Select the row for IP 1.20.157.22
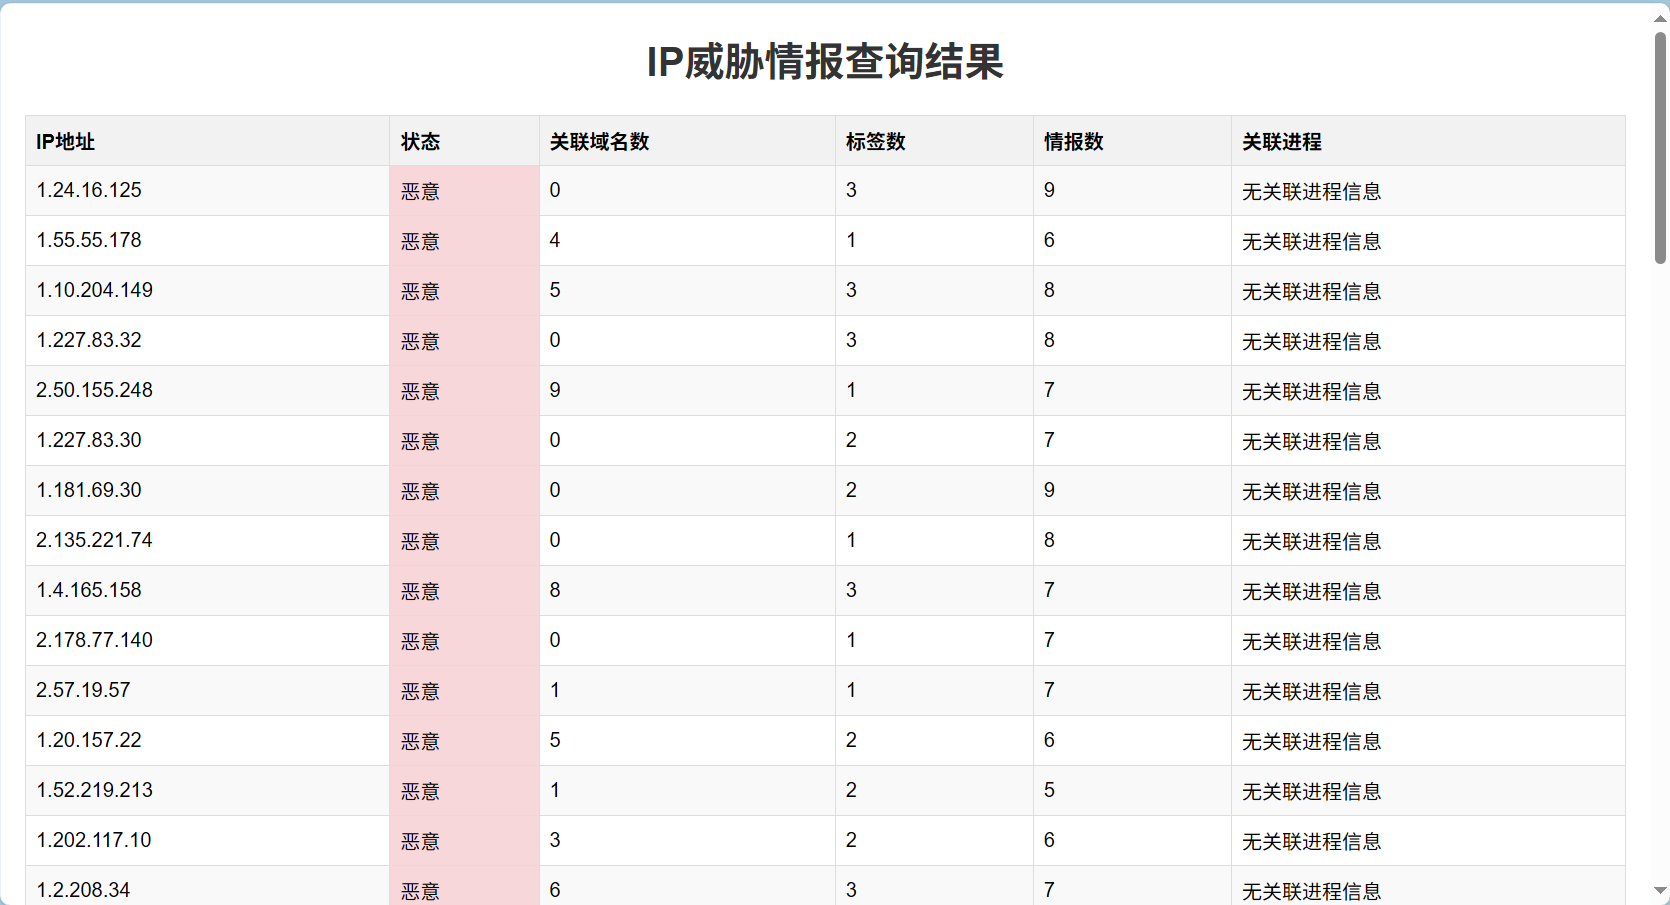Image resolution: width=1670 pixels, height=905 pixels. pyautogui.click(x=89, y=740)
